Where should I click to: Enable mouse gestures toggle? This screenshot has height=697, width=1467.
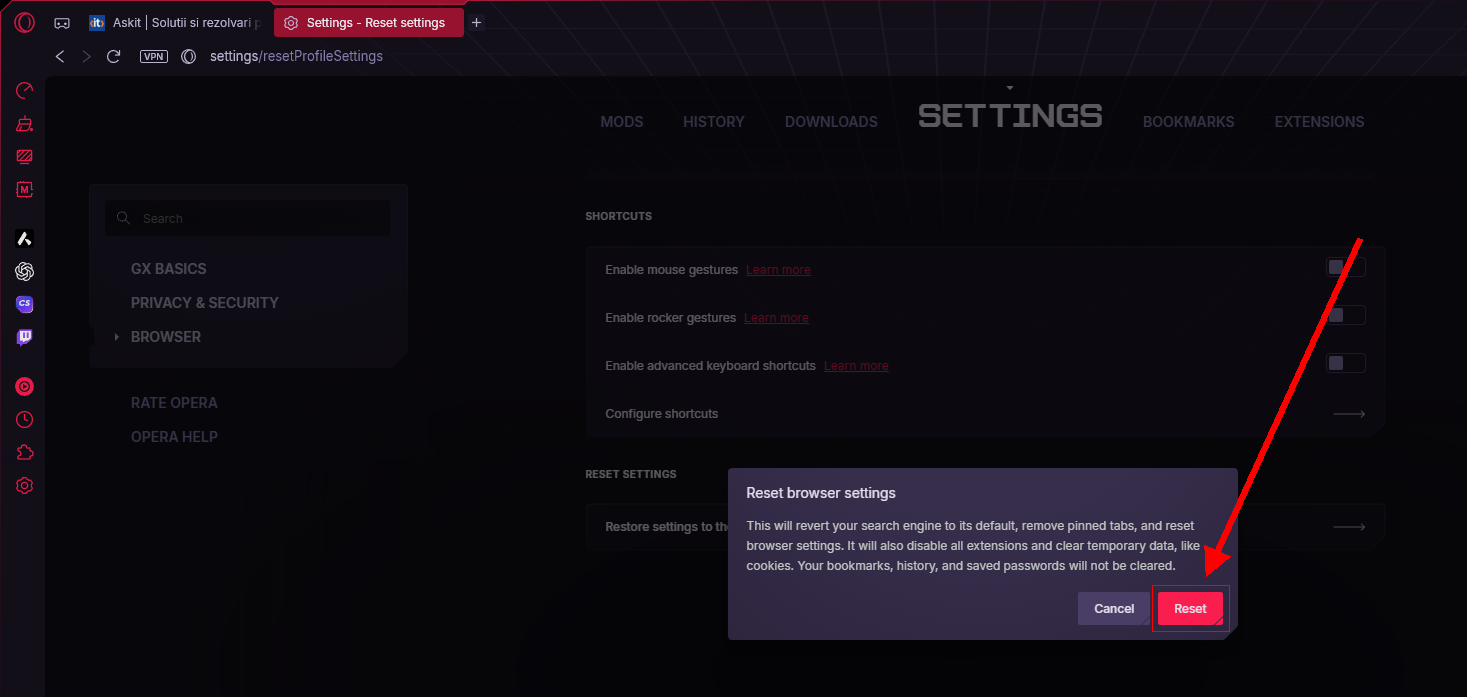point(1344,267)
